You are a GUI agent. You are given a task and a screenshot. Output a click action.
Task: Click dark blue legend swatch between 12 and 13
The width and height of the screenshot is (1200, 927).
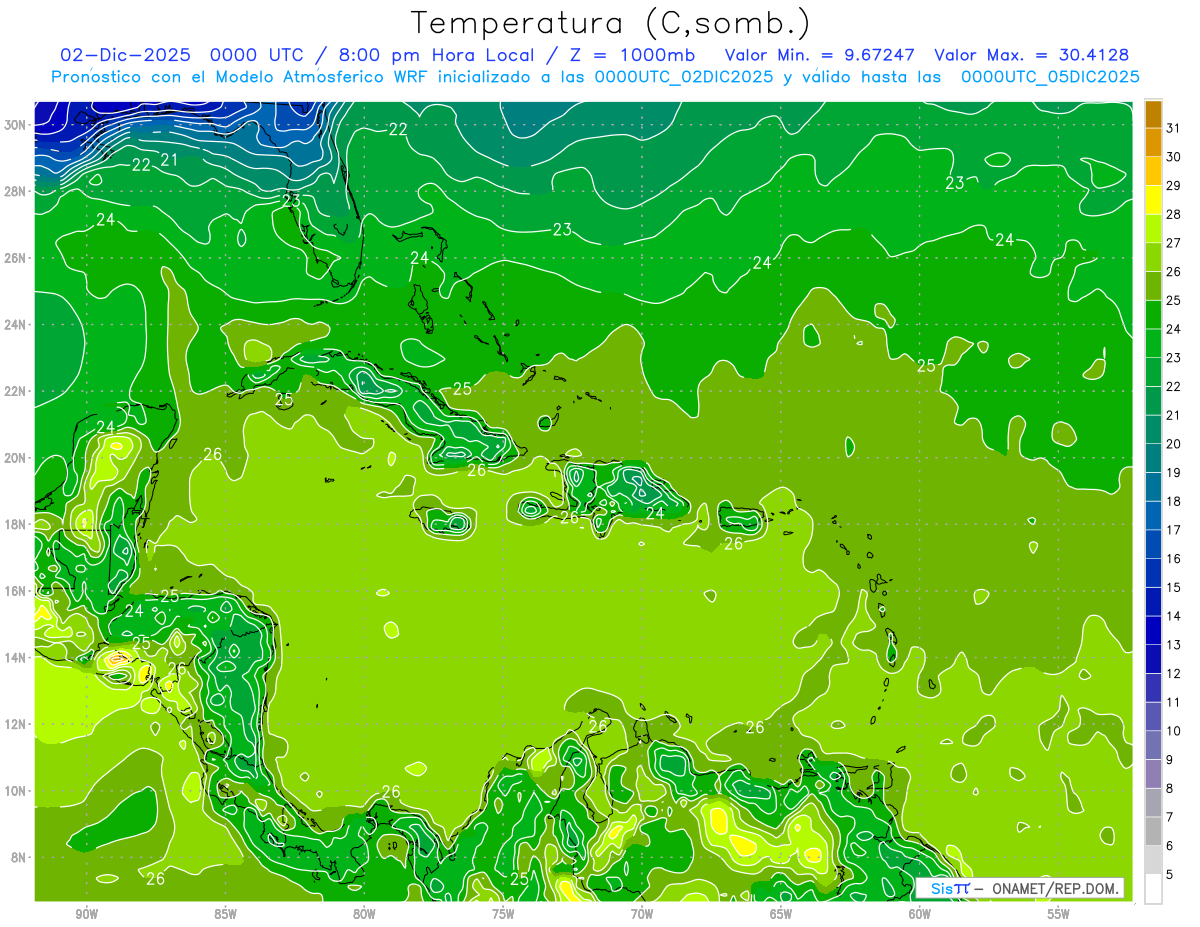1153,659
